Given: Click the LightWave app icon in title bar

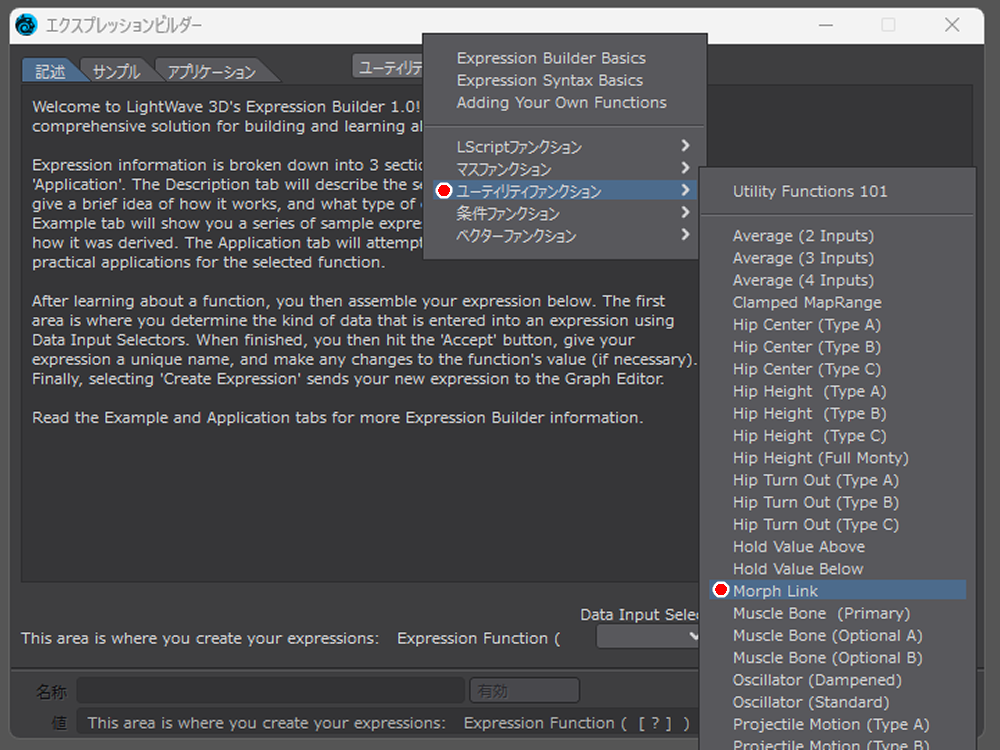Looking at the screenshot, I should coord(26,25).
